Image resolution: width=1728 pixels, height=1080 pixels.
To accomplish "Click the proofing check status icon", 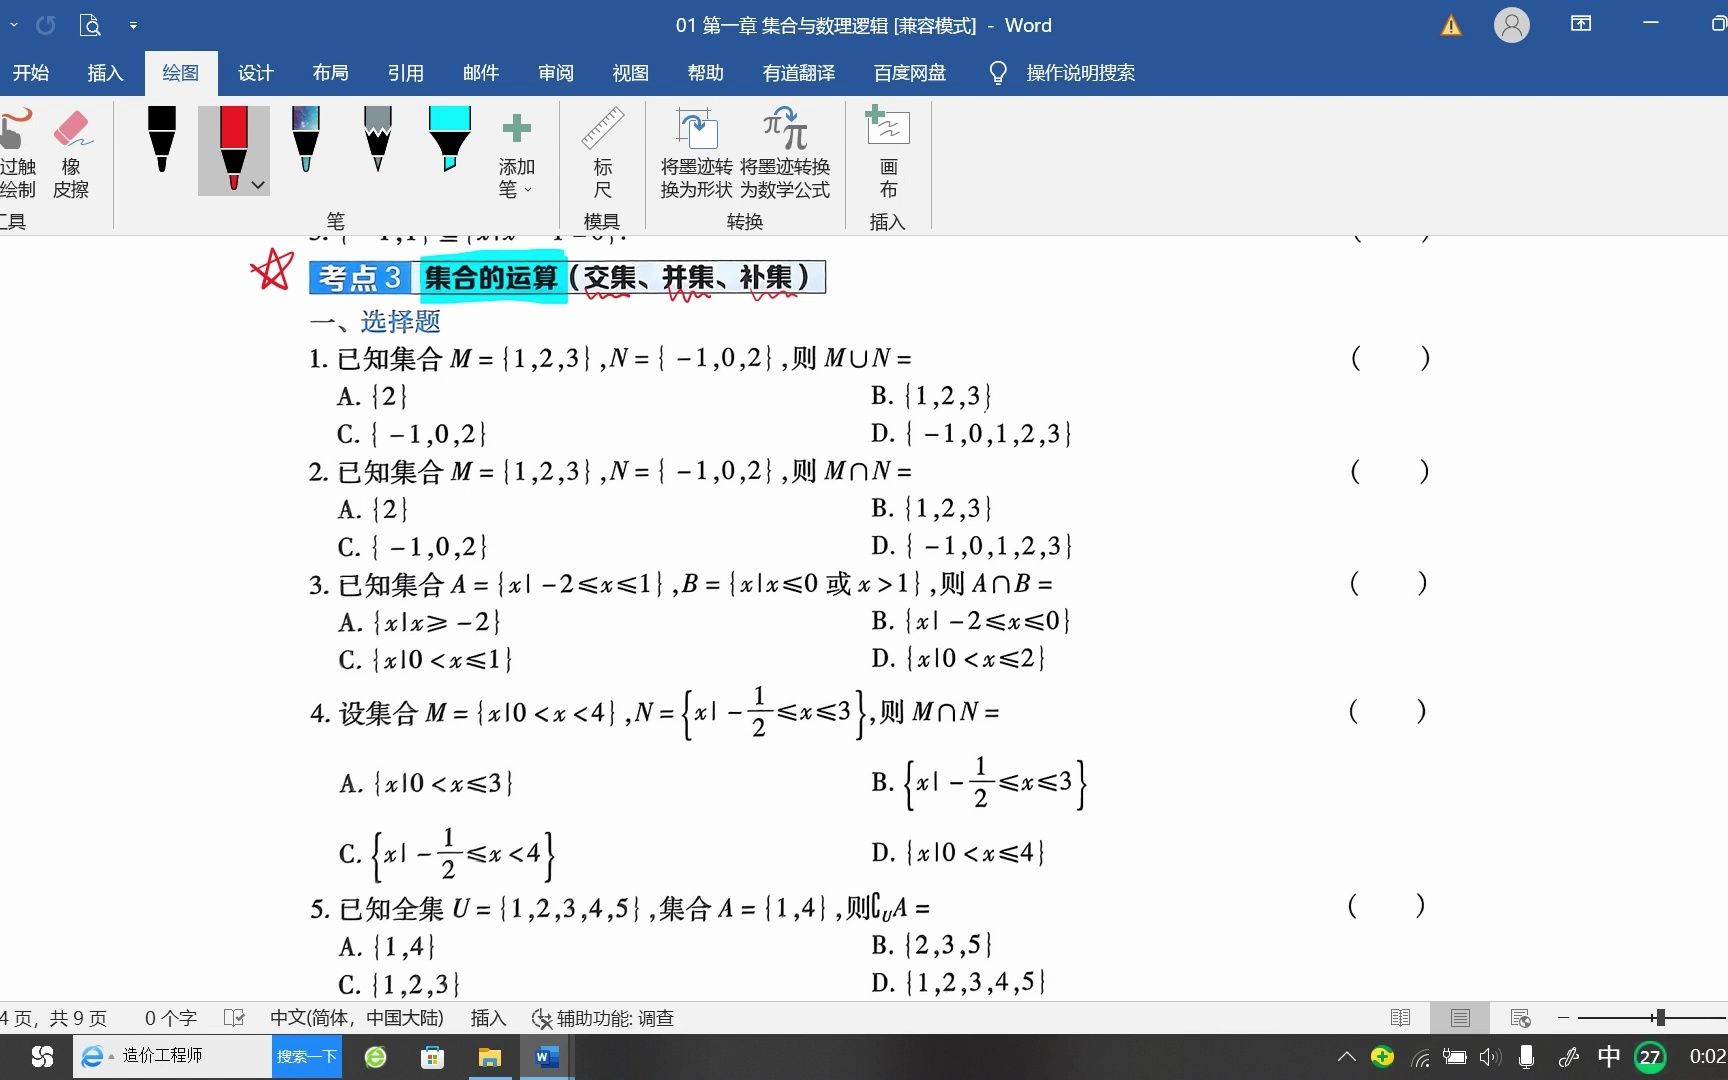I will [234, 1018].
